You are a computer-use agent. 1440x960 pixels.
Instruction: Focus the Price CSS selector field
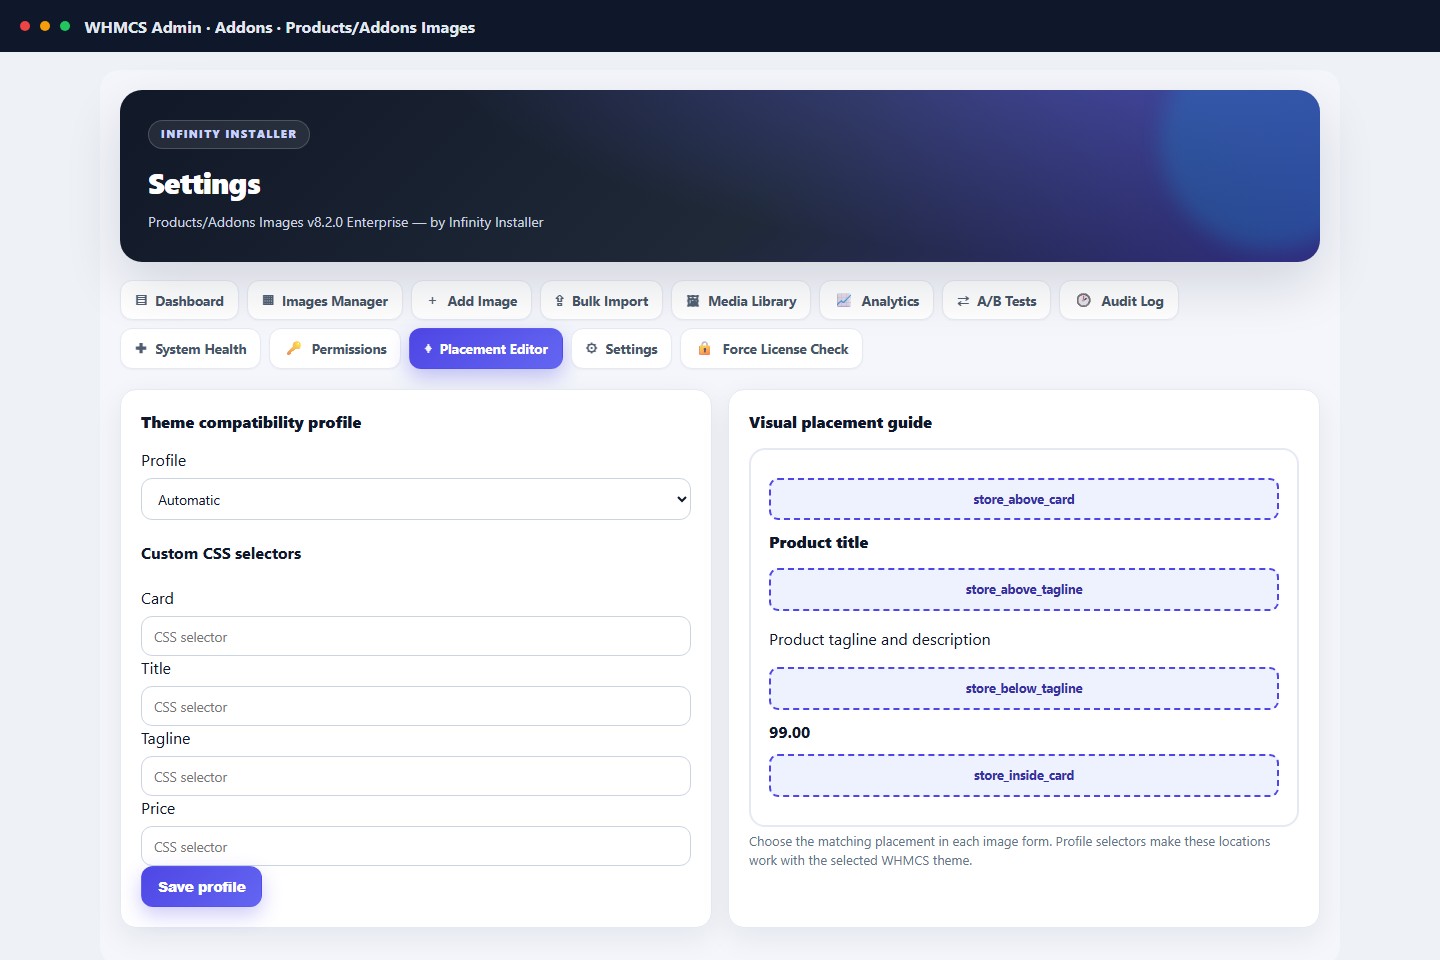point(416,846)
